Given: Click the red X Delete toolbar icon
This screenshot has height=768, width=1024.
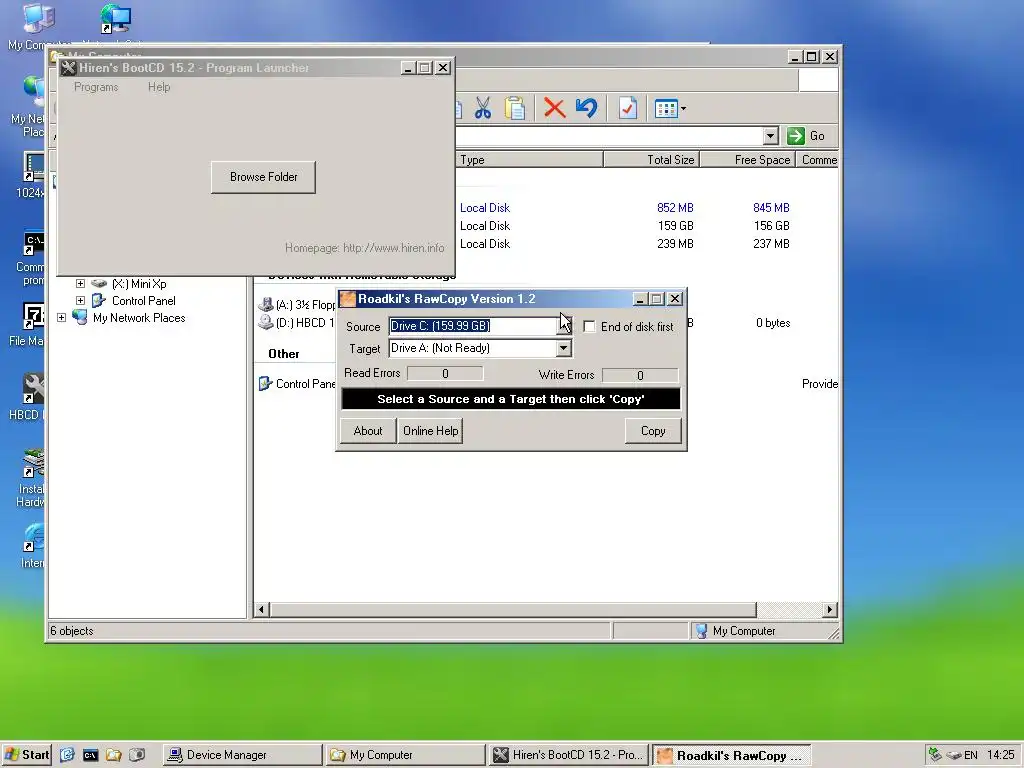Looking at the screenshot, I should [554, 108].
